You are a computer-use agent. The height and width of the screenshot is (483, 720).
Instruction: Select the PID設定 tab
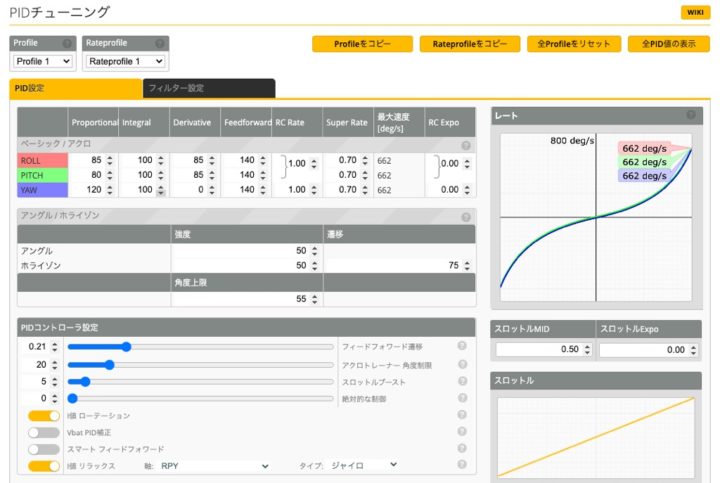click(x=75, y=89)
